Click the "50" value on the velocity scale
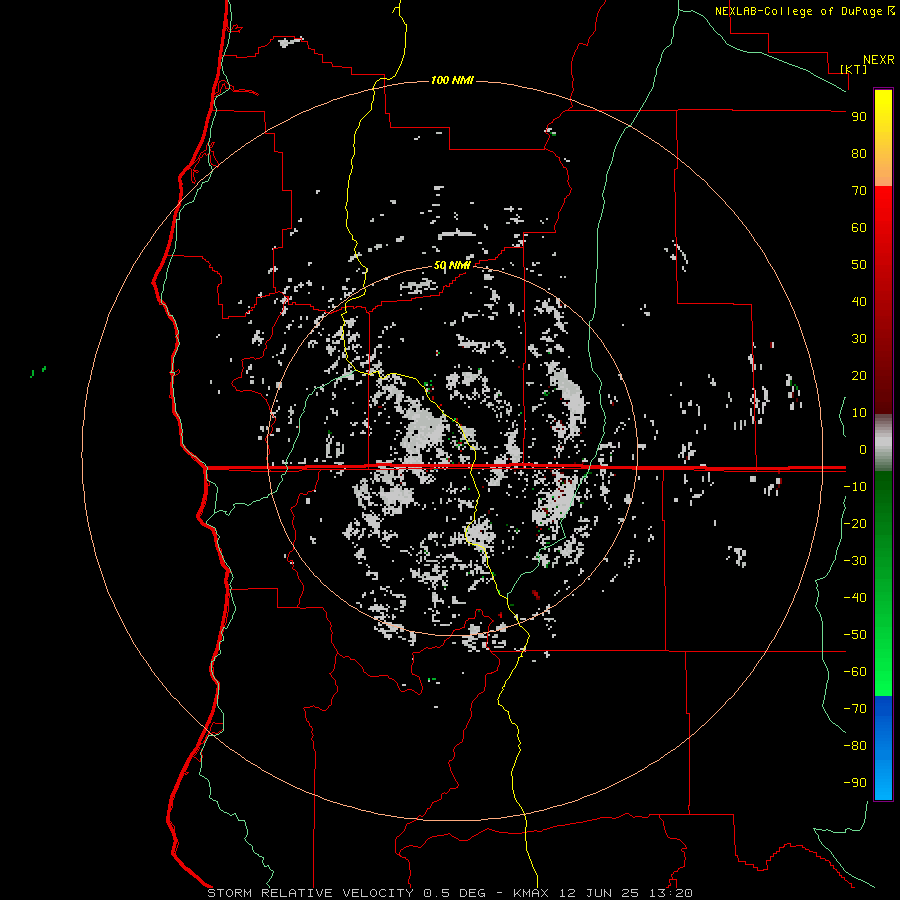Viewport: 900px width, 900px height. [859, 265]
